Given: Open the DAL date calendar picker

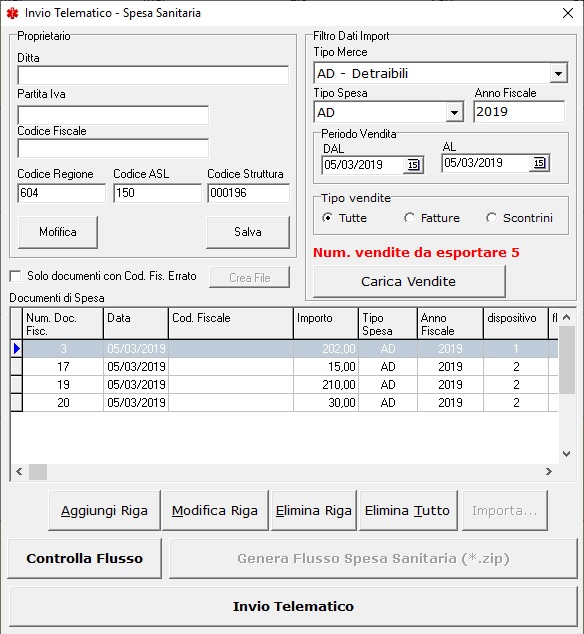Looking at the screenshot, I should click(413, 165).
